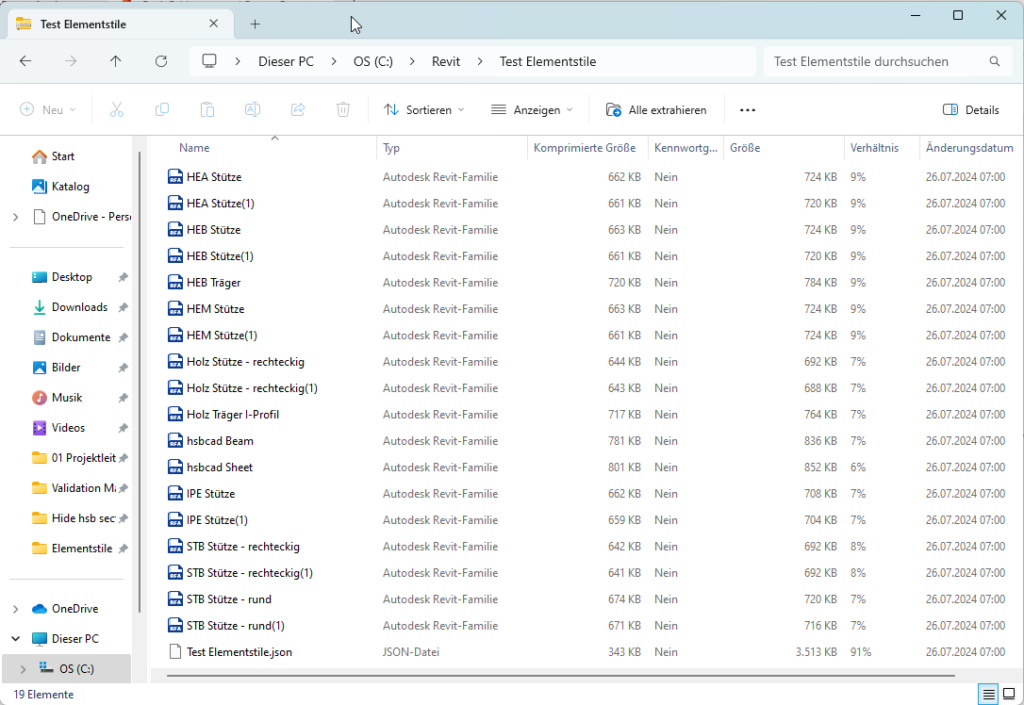Click Alle extrahieren button

pyautogui.click(x=656, y=110)
